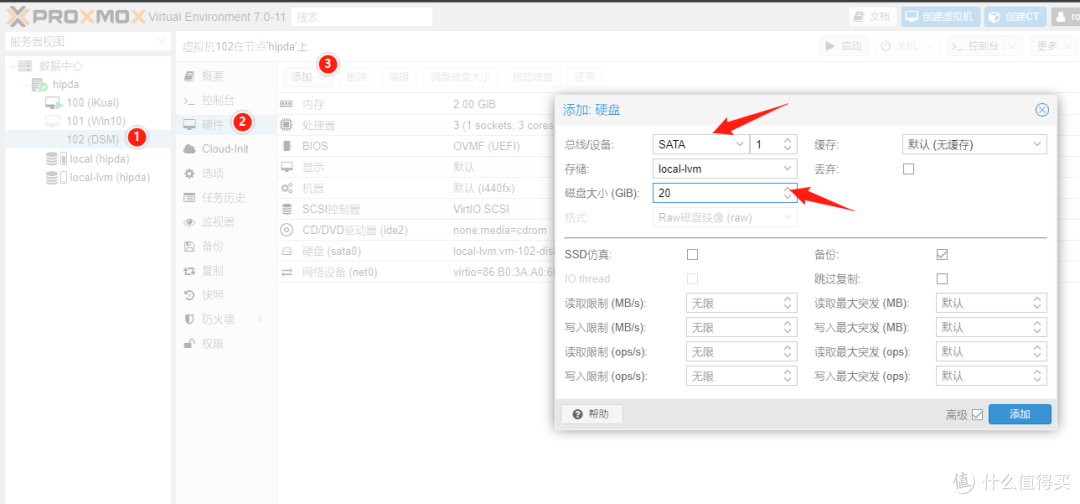Toggle the 高级 advanced checkbox
The width and height of the screenshot is (1080, 504).
[x=977, y=414]
